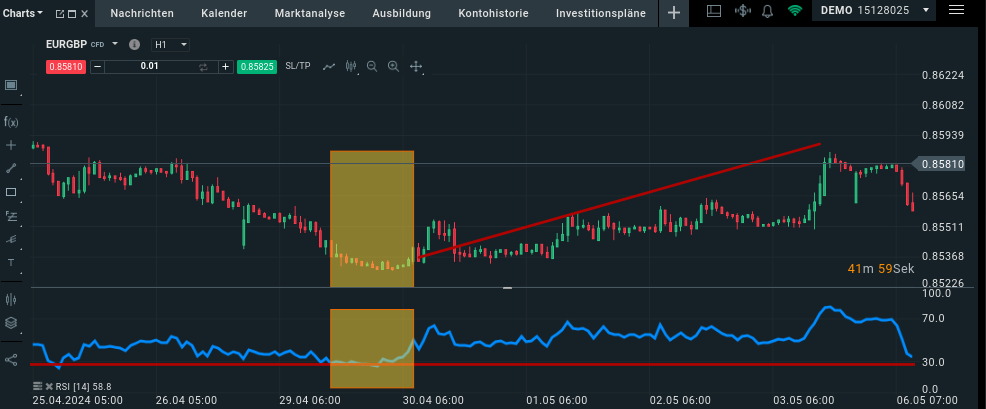Image resolution: width=986 pixels, height=409 pixels.
Task: Open EURGBP instrument info icon
Action: pos(134,44)
